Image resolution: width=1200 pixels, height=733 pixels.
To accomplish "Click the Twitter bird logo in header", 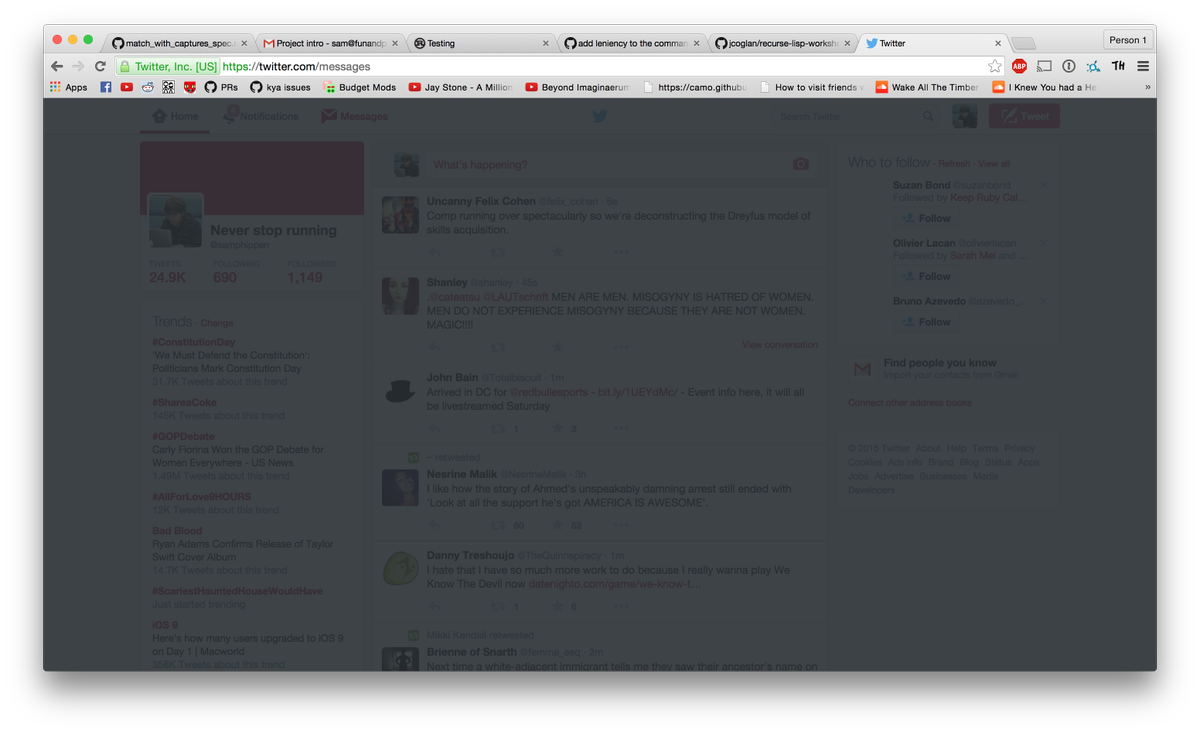I will tap(599, 116).
